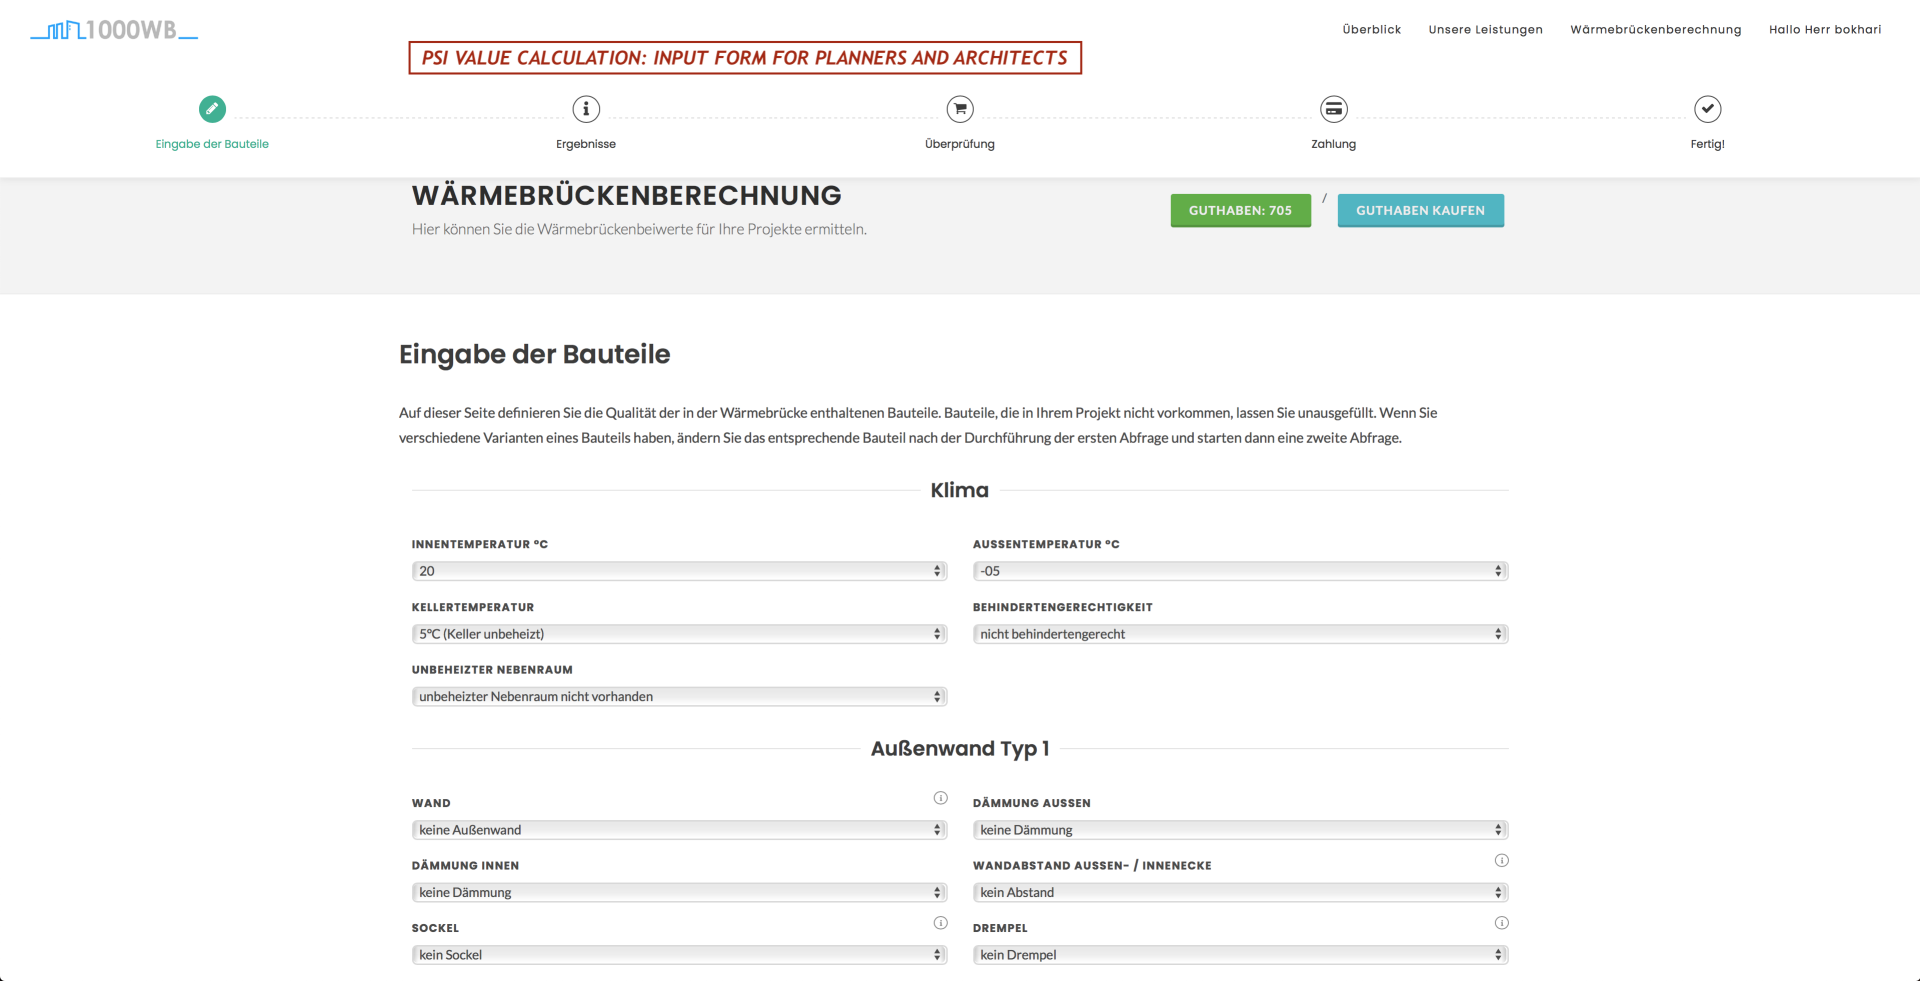Open the Innentemperatur dropdown
Viewport: 1920px width, 981px height.
pyautogui.click(x=679, y=571)
